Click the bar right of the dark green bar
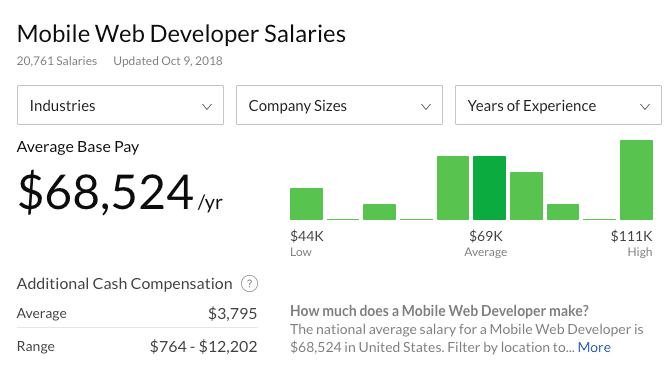Image resolution: width=665 pixels, height=368 pixels. click(x=526, y=196)
